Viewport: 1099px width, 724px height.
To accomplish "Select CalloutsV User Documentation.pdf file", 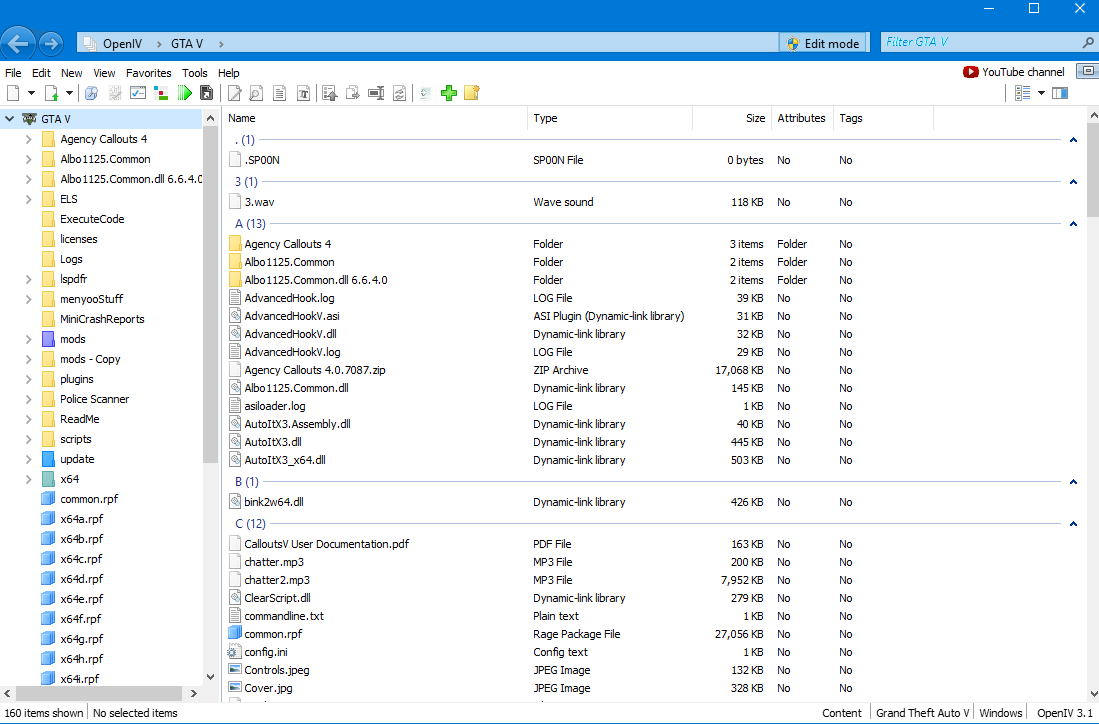I will [327, 544].
